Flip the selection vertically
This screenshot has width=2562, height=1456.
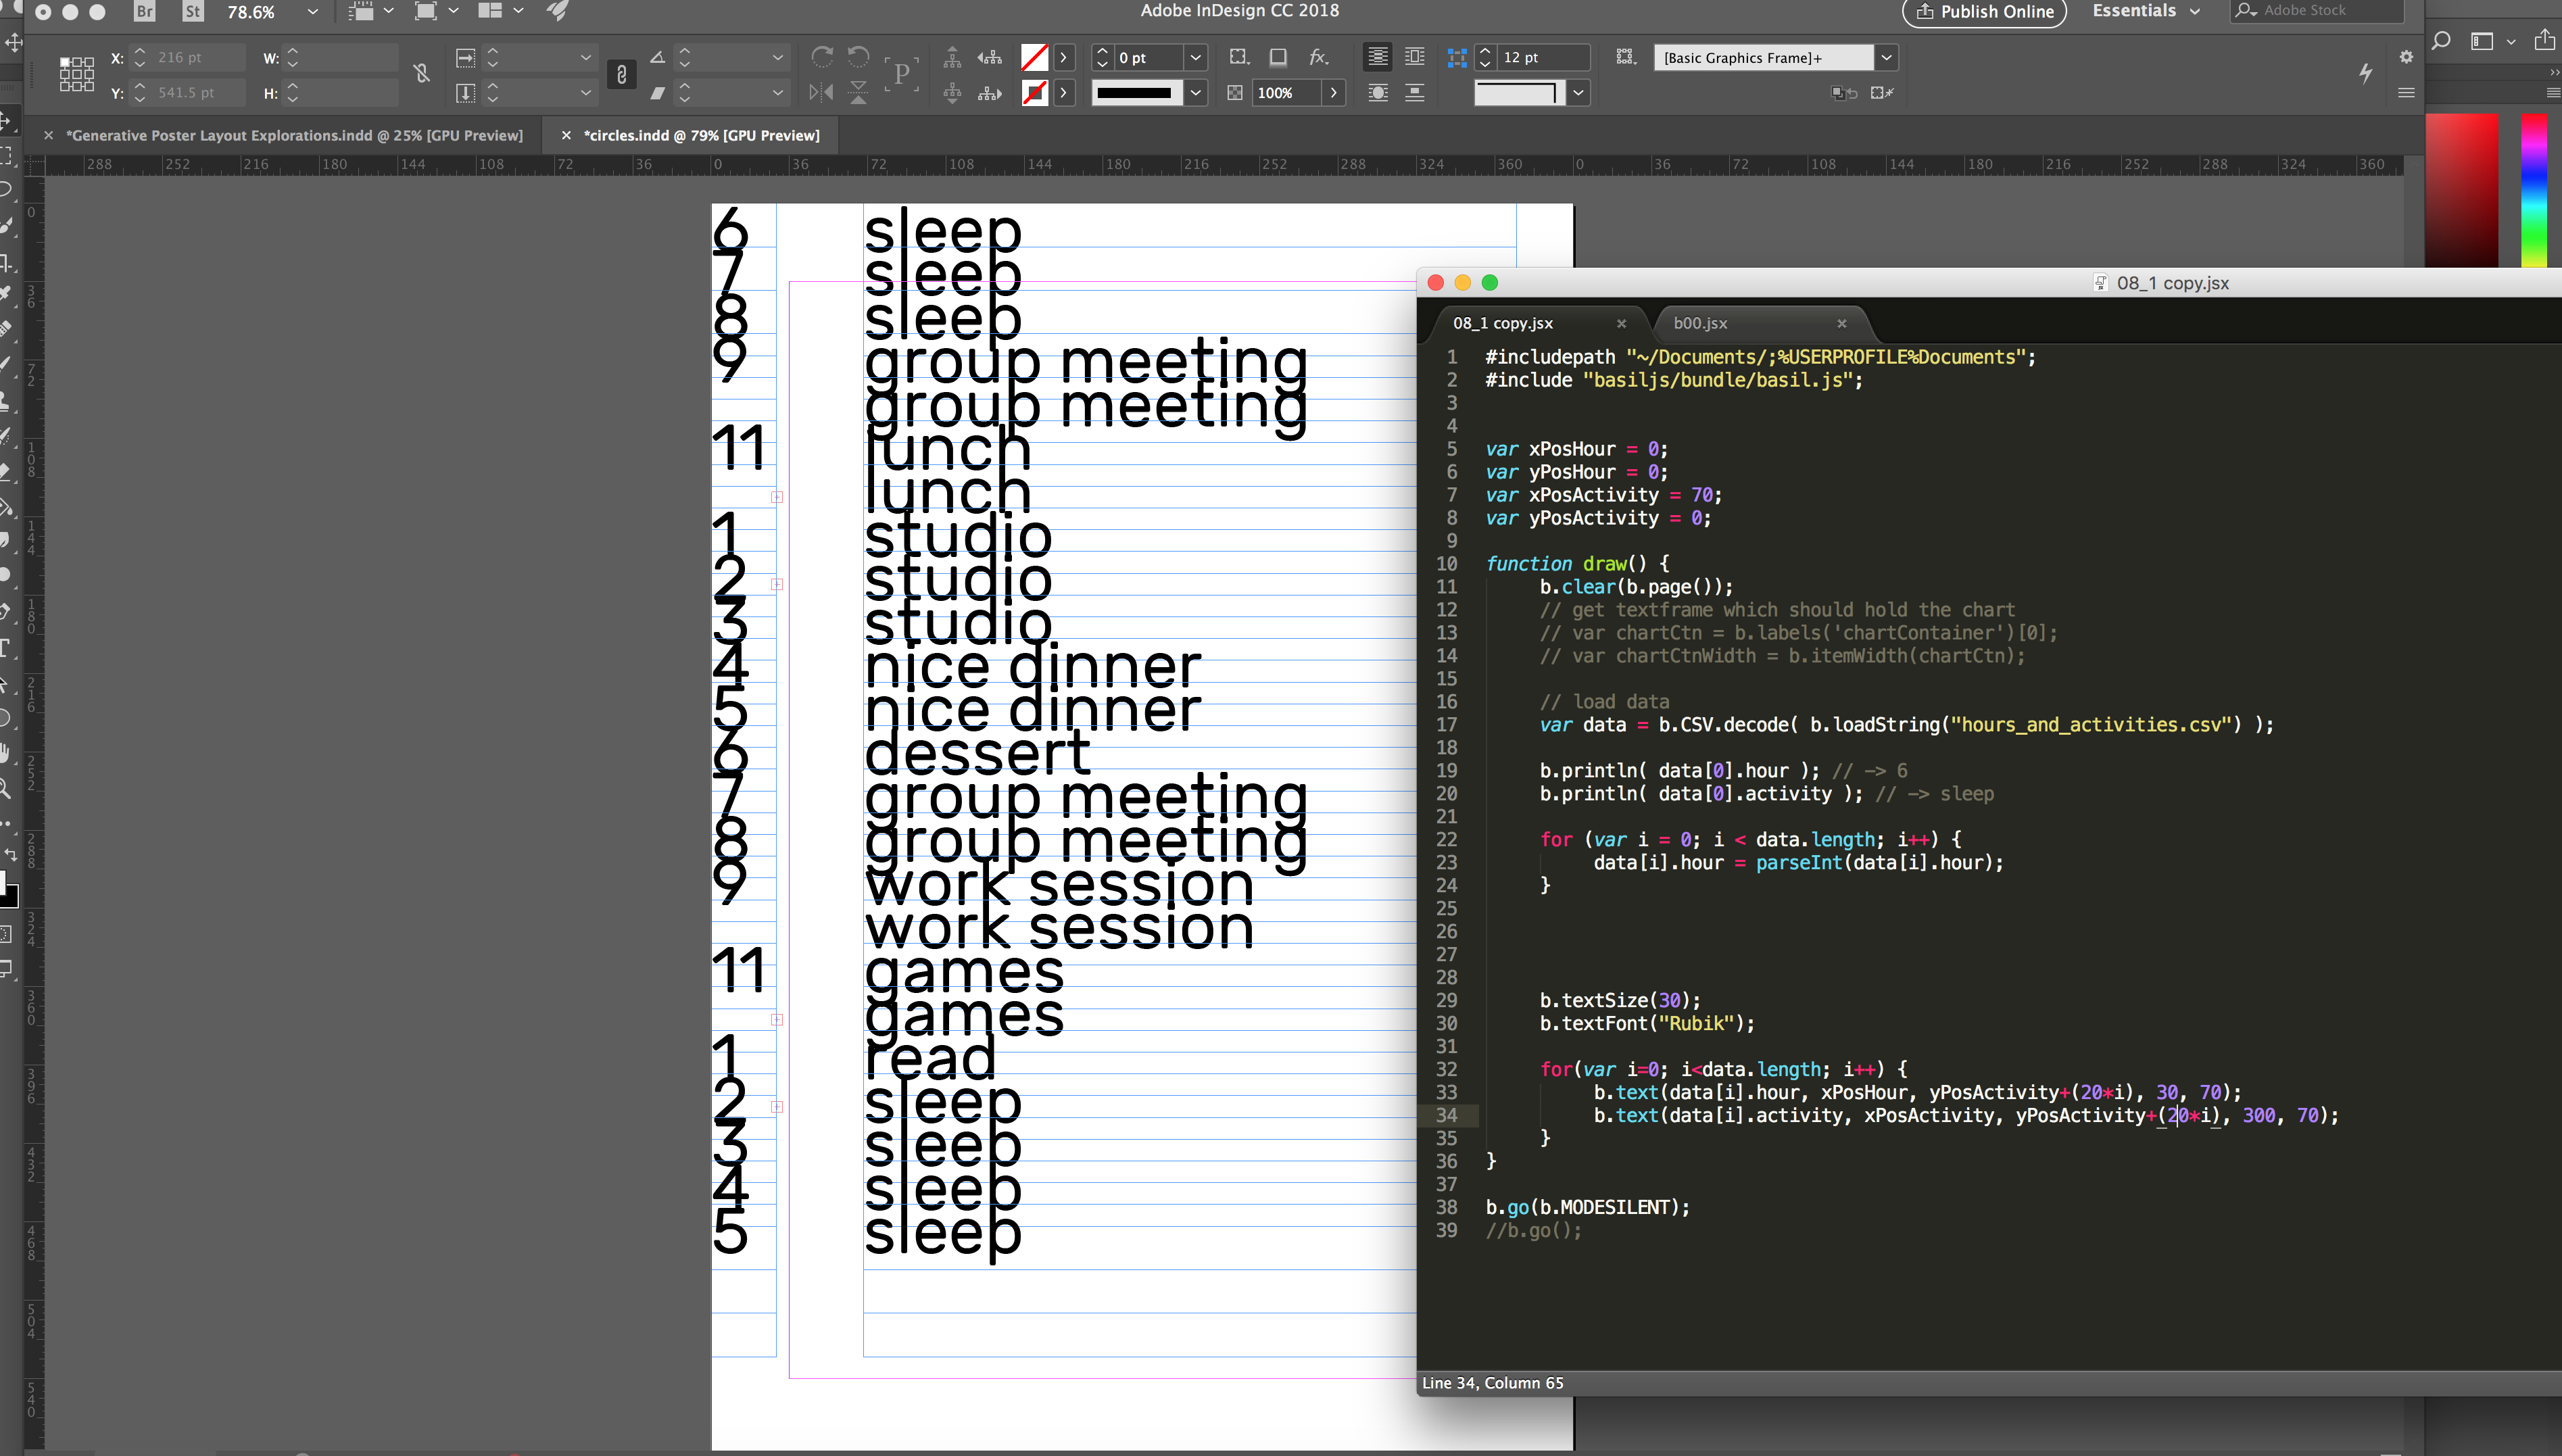pyautogui.click(x=858, y=93)
